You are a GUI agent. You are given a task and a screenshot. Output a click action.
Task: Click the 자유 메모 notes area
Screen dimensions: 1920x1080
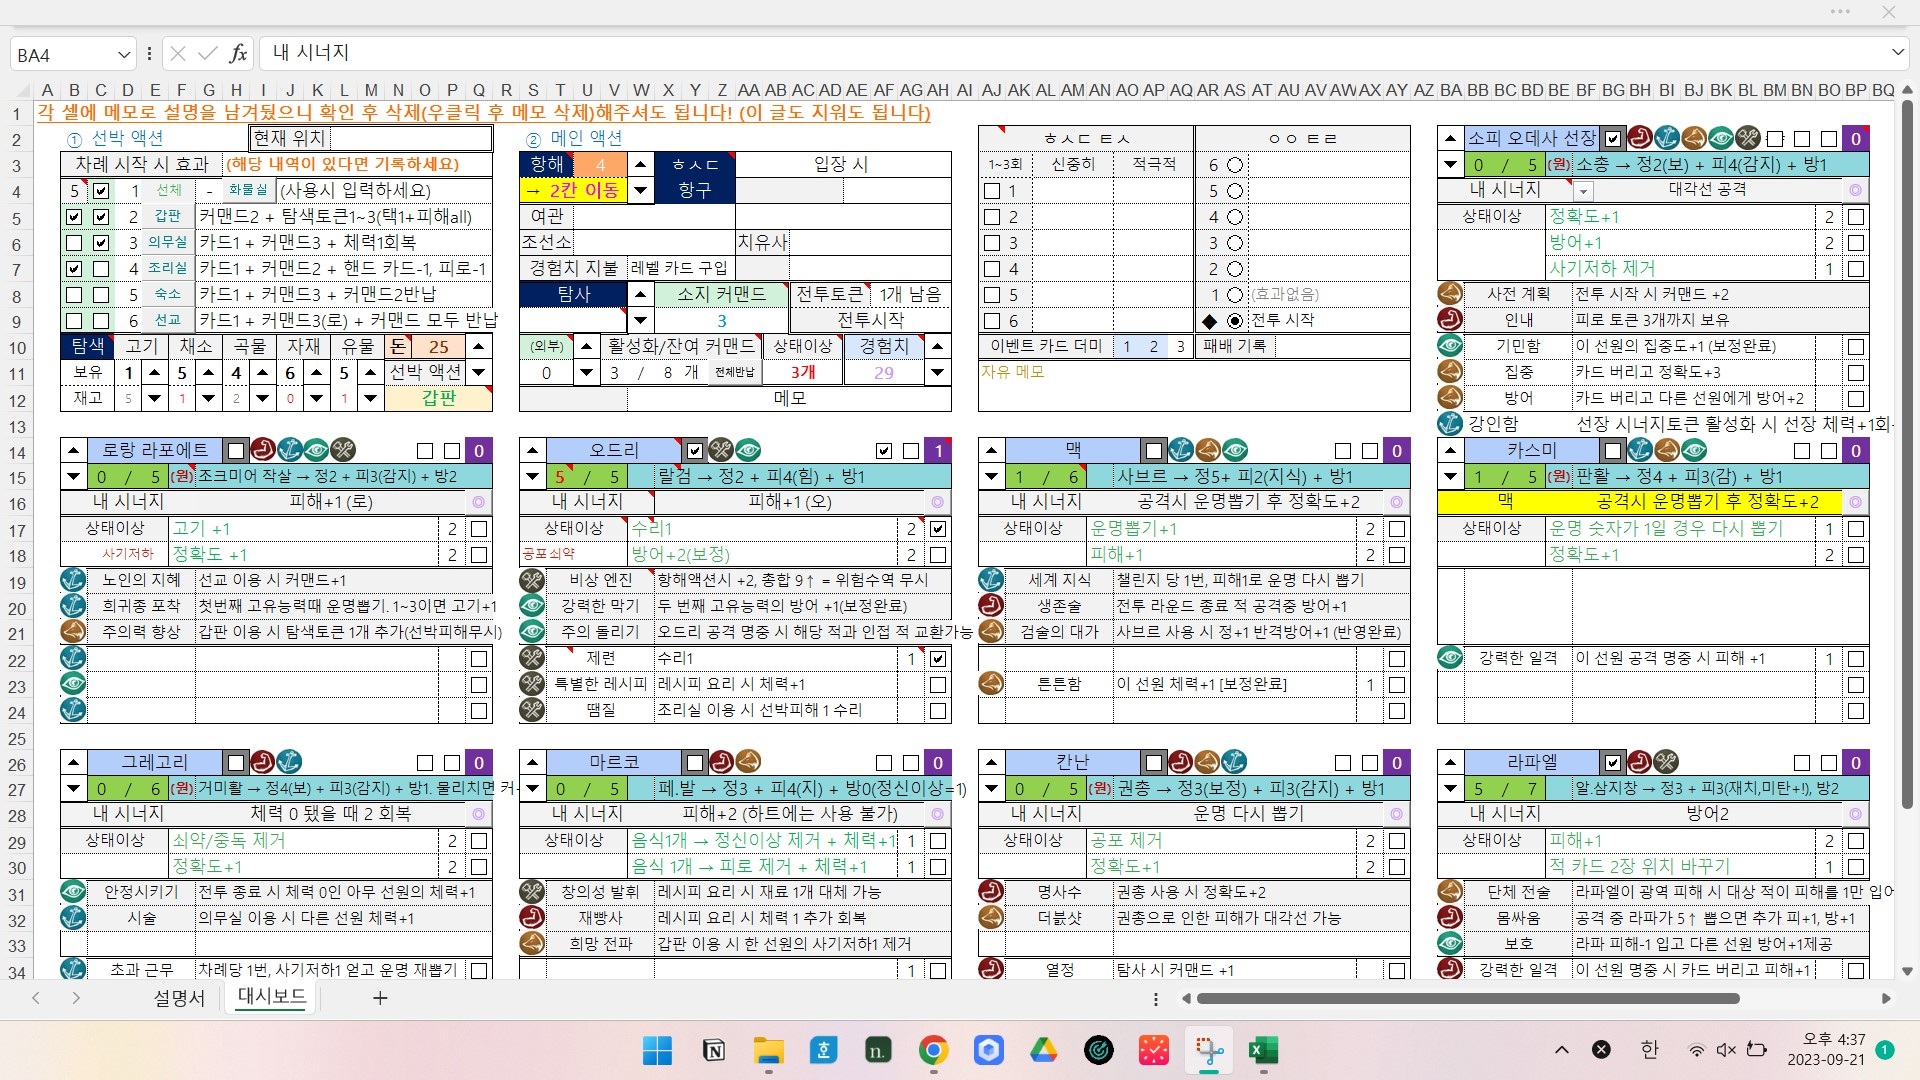(1194, 385)
